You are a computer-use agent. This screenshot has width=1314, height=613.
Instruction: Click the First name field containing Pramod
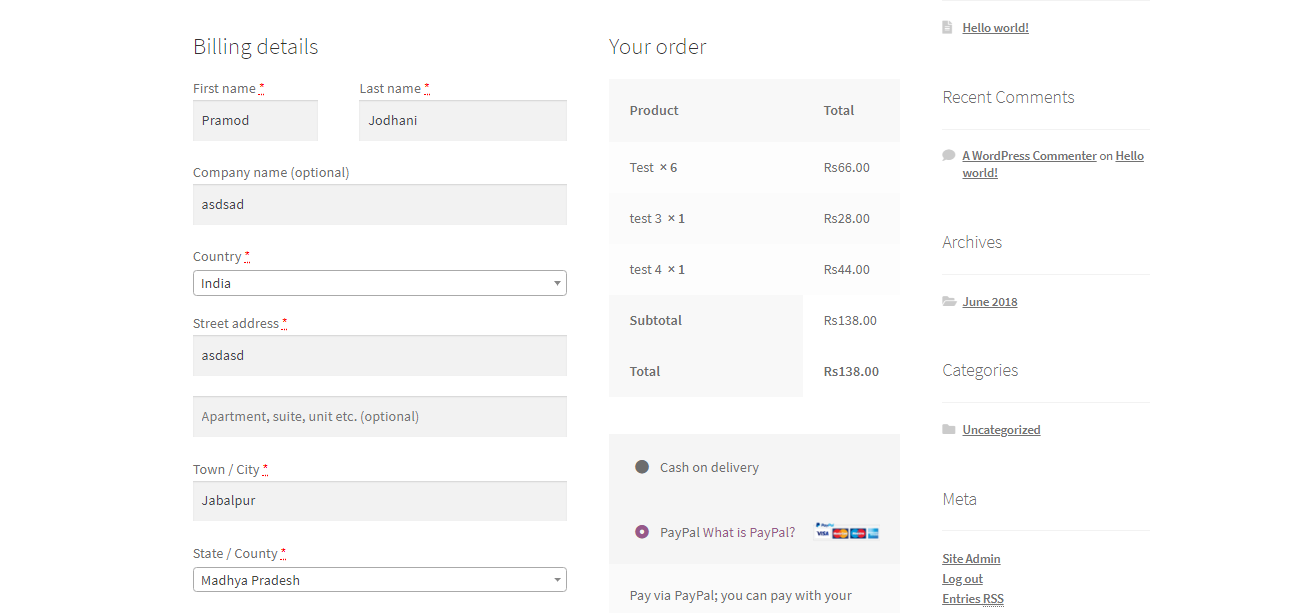(x=255, y=121)
